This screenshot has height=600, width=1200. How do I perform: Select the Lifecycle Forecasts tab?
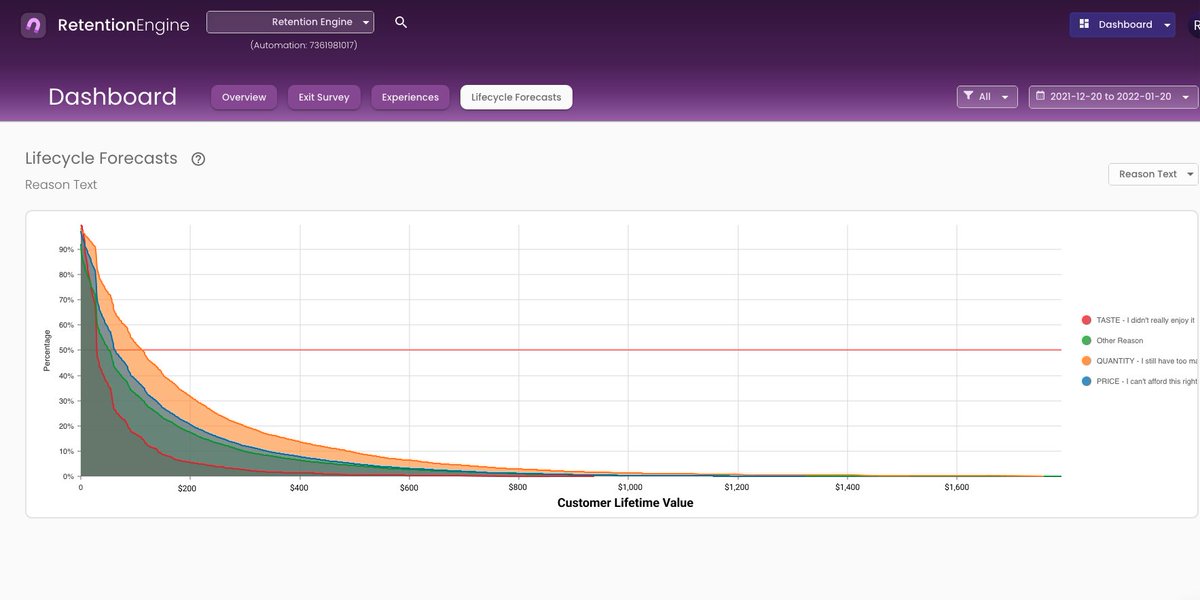tap(516, 97)
